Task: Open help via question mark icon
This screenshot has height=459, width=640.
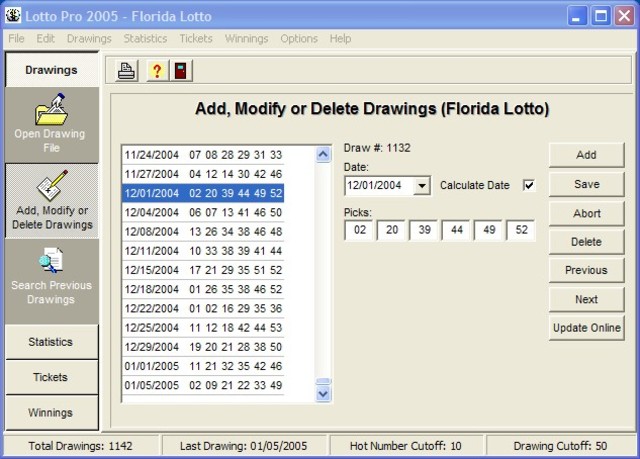Action: pos(157,71)
